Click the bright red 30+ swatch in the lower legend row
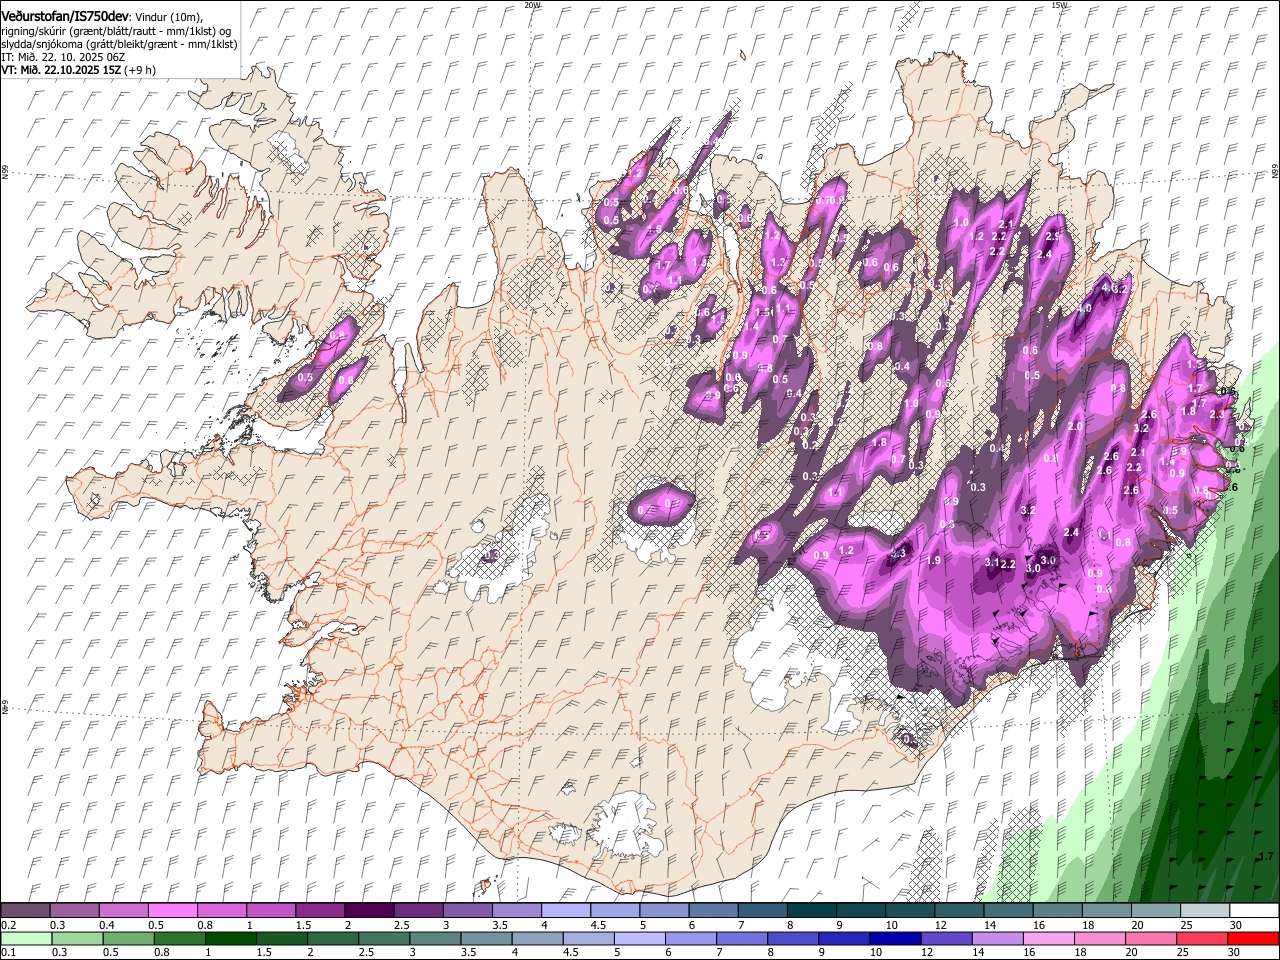This screenshot has width=1280, height=960. (x=1253, y=939)
